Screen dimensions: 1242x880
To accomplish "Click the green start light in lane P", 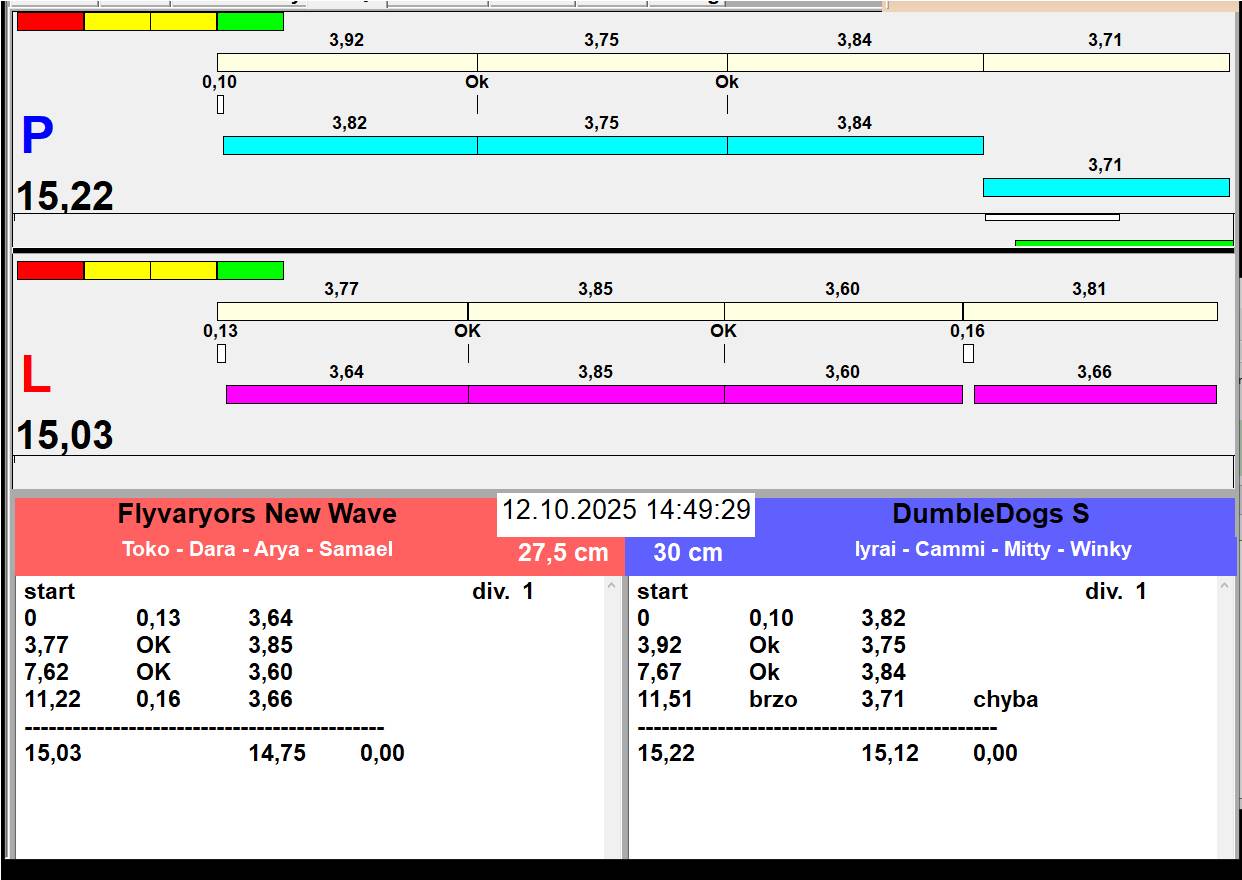I will [250, 21].
